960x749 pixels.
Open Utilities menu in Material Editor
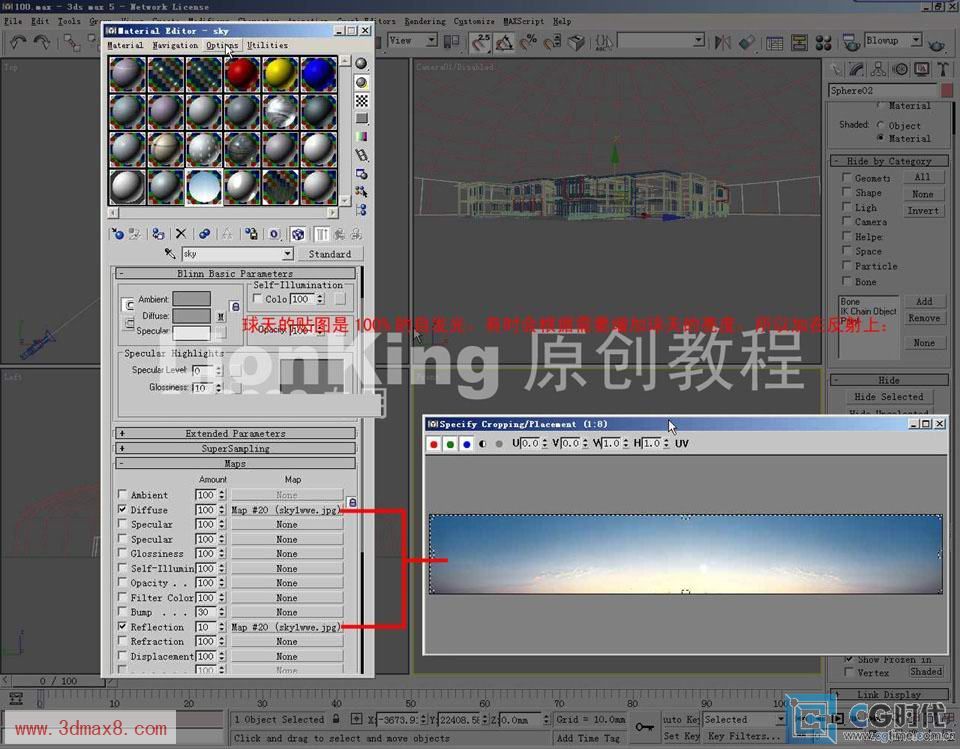pos(267,45)
